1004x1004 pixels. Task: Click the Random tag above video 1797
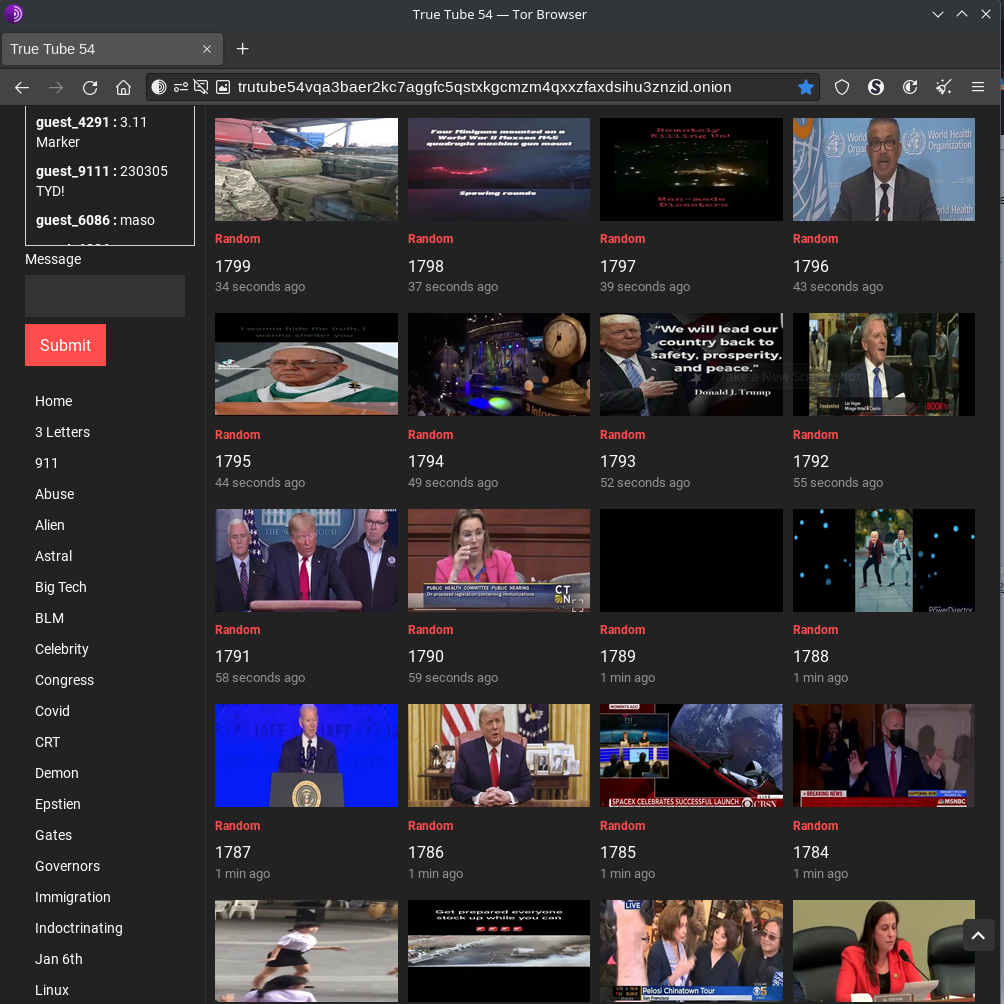622,239
